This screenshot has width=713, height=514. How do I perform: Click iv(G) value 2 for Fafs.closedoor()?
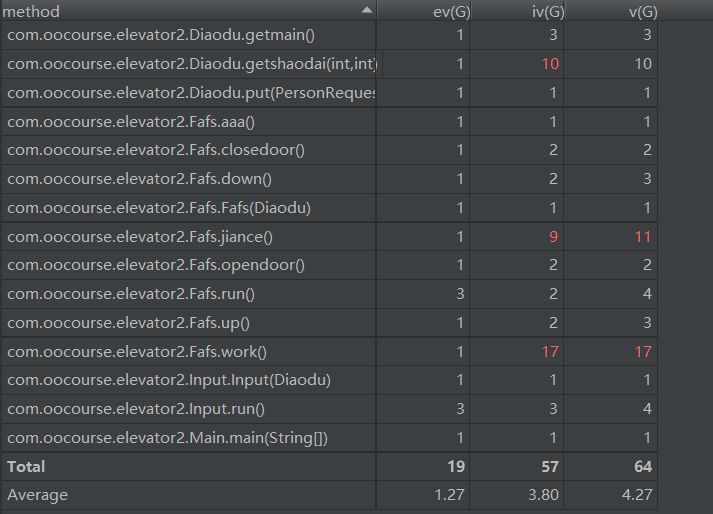[553, 150]
